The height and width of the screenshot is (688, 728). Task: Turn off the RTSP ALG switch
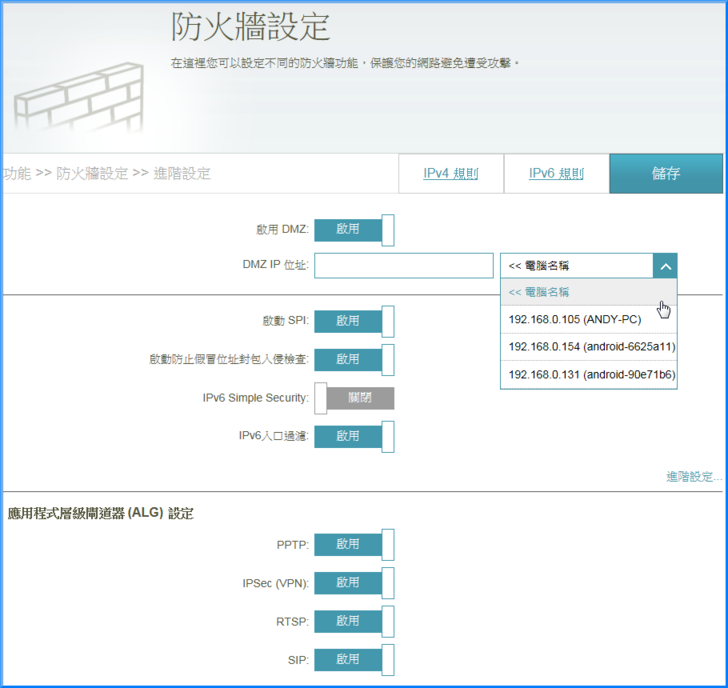coord(354,621)
